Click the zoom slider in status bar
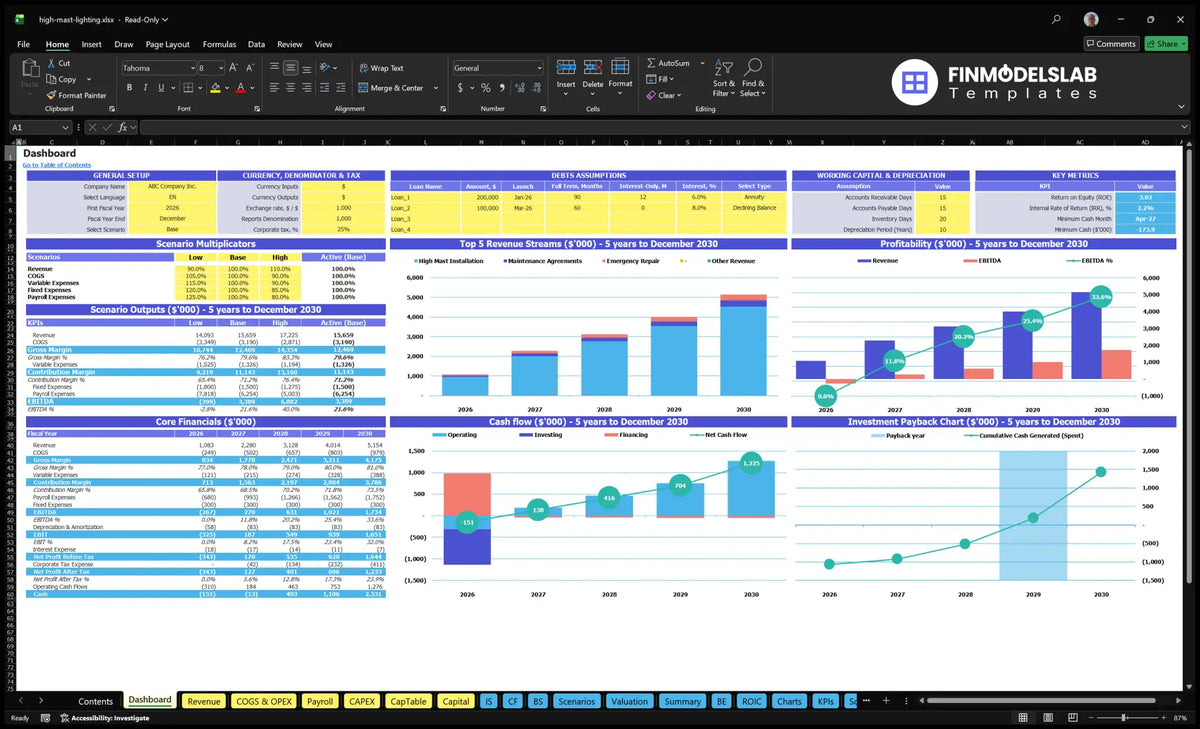This screenshot has height=729, width=1200. coord(1125,718)
